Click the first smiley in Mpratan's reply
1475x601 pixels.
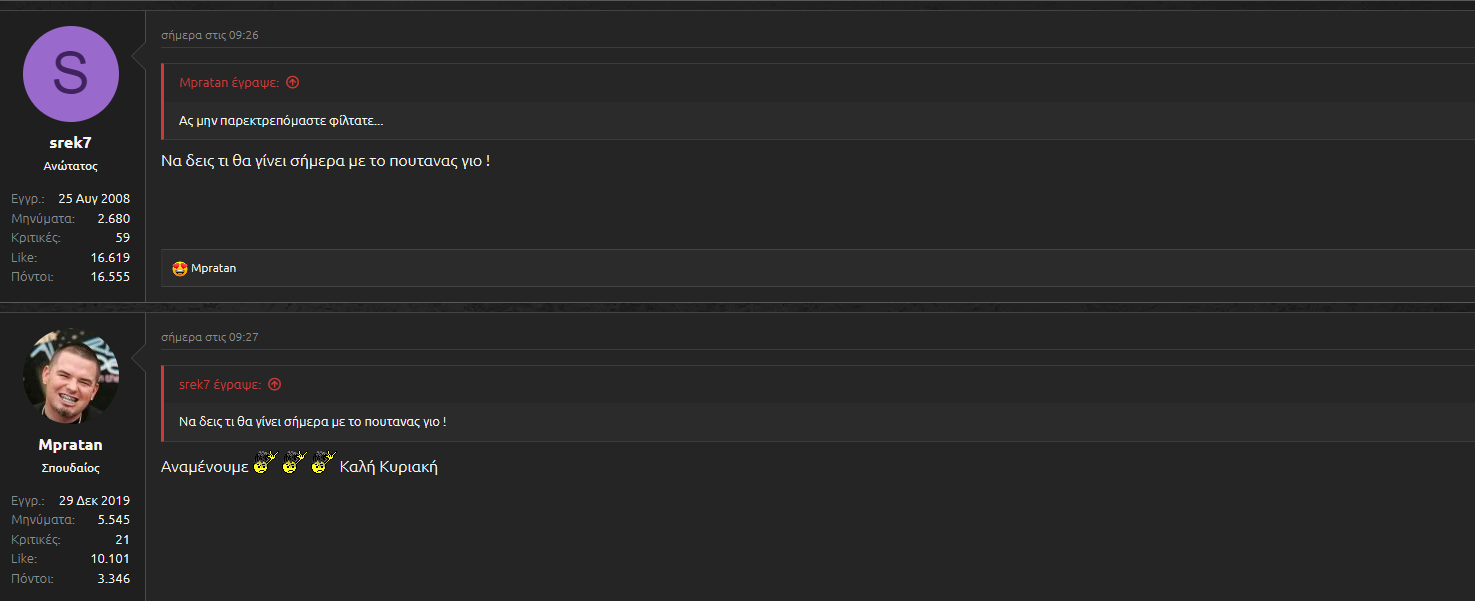(x=264, y=463)
